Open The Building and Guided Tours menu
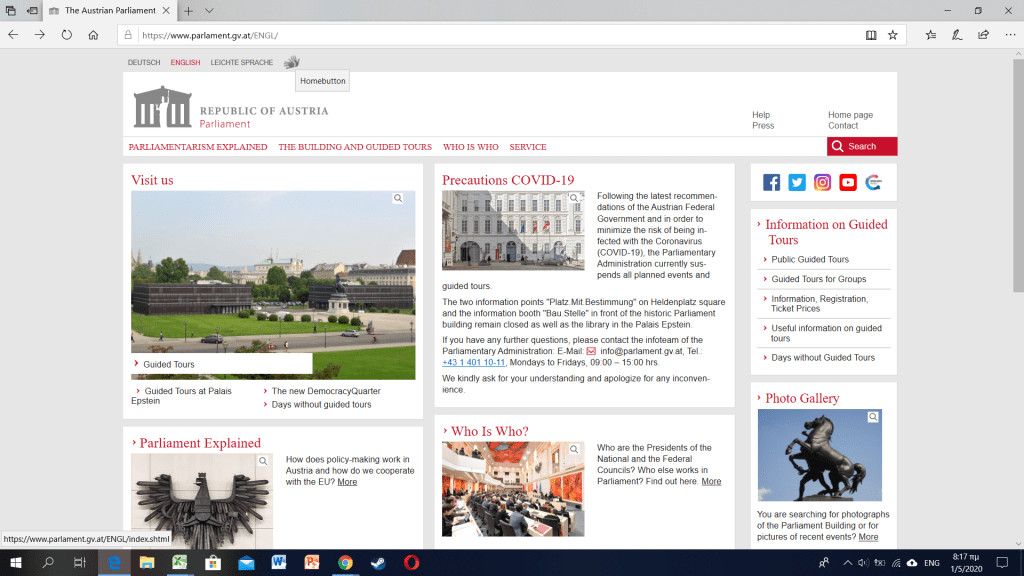The height and width of the screenshot is (576, 1024). pyautogui.click(x=355, y=147)
